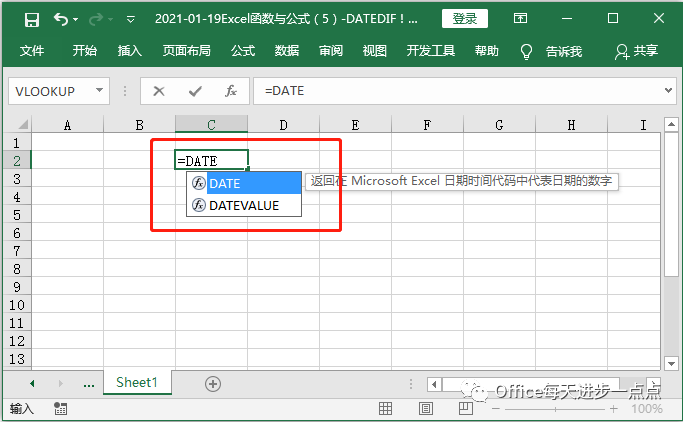Select row 10 header

[x=17, y=304]
